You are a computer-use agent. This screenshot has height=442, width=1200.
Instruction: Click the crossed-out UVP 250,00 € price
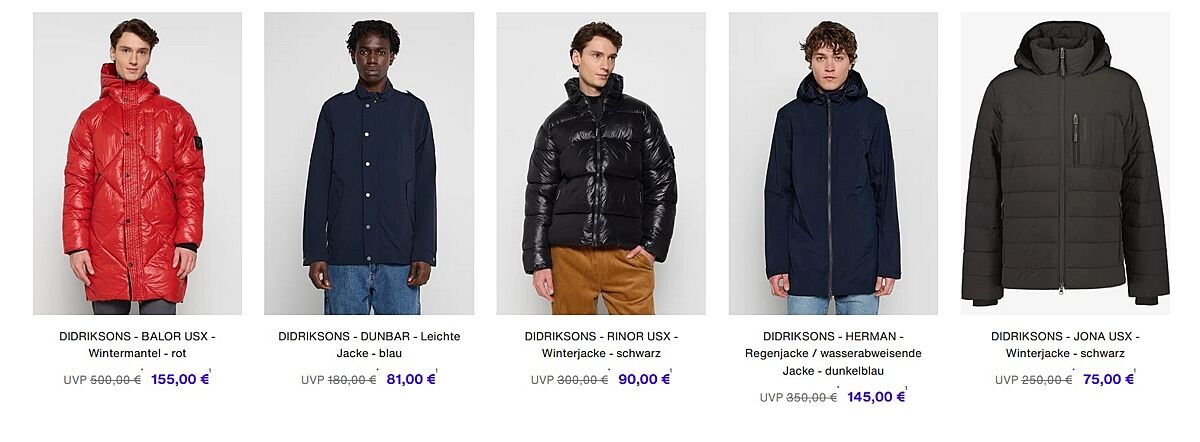pyautogui.click(x=1034, y=380)
